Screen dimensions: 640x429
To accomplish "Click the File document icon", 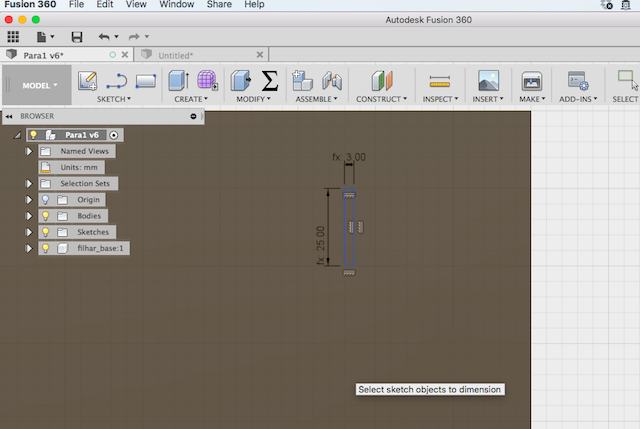I will 41,37.
